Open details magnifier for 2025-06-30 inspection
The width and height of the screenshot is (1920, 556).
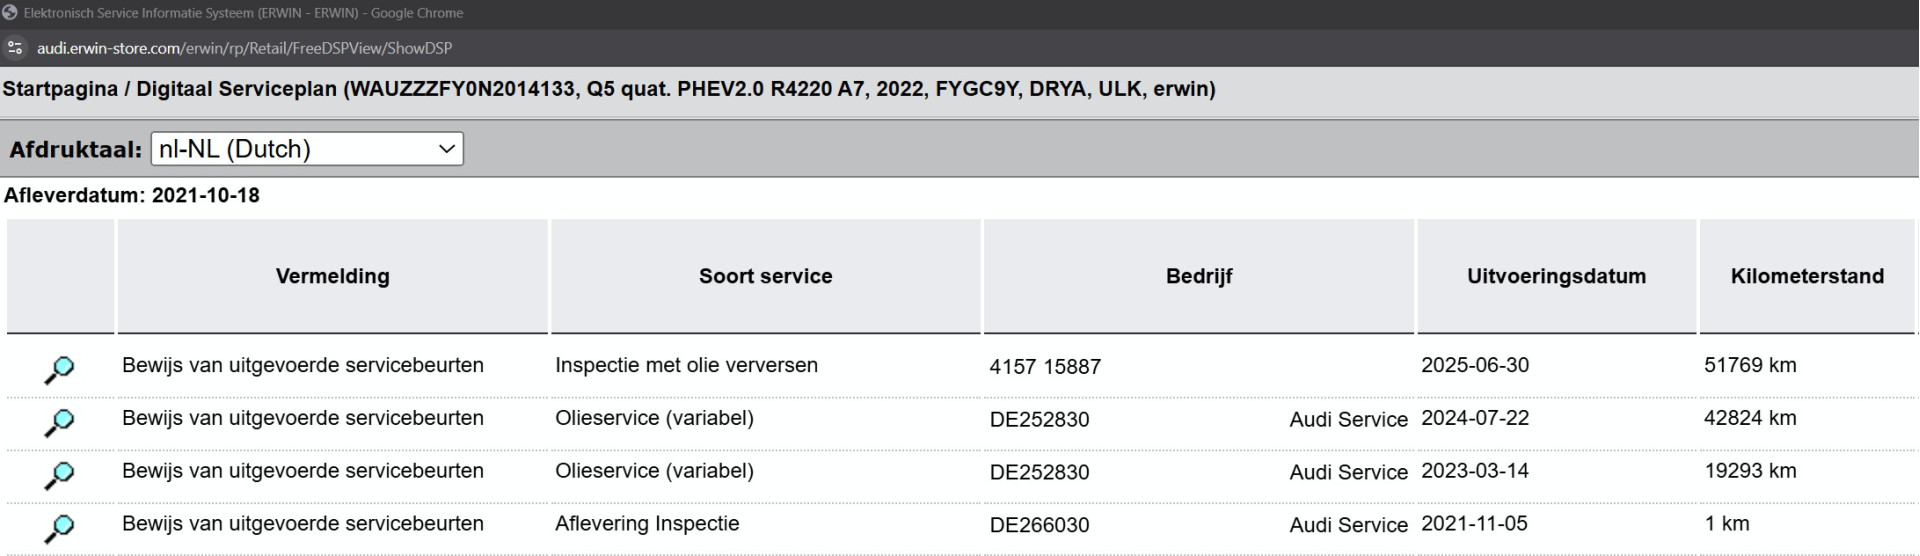click(59, 370)
